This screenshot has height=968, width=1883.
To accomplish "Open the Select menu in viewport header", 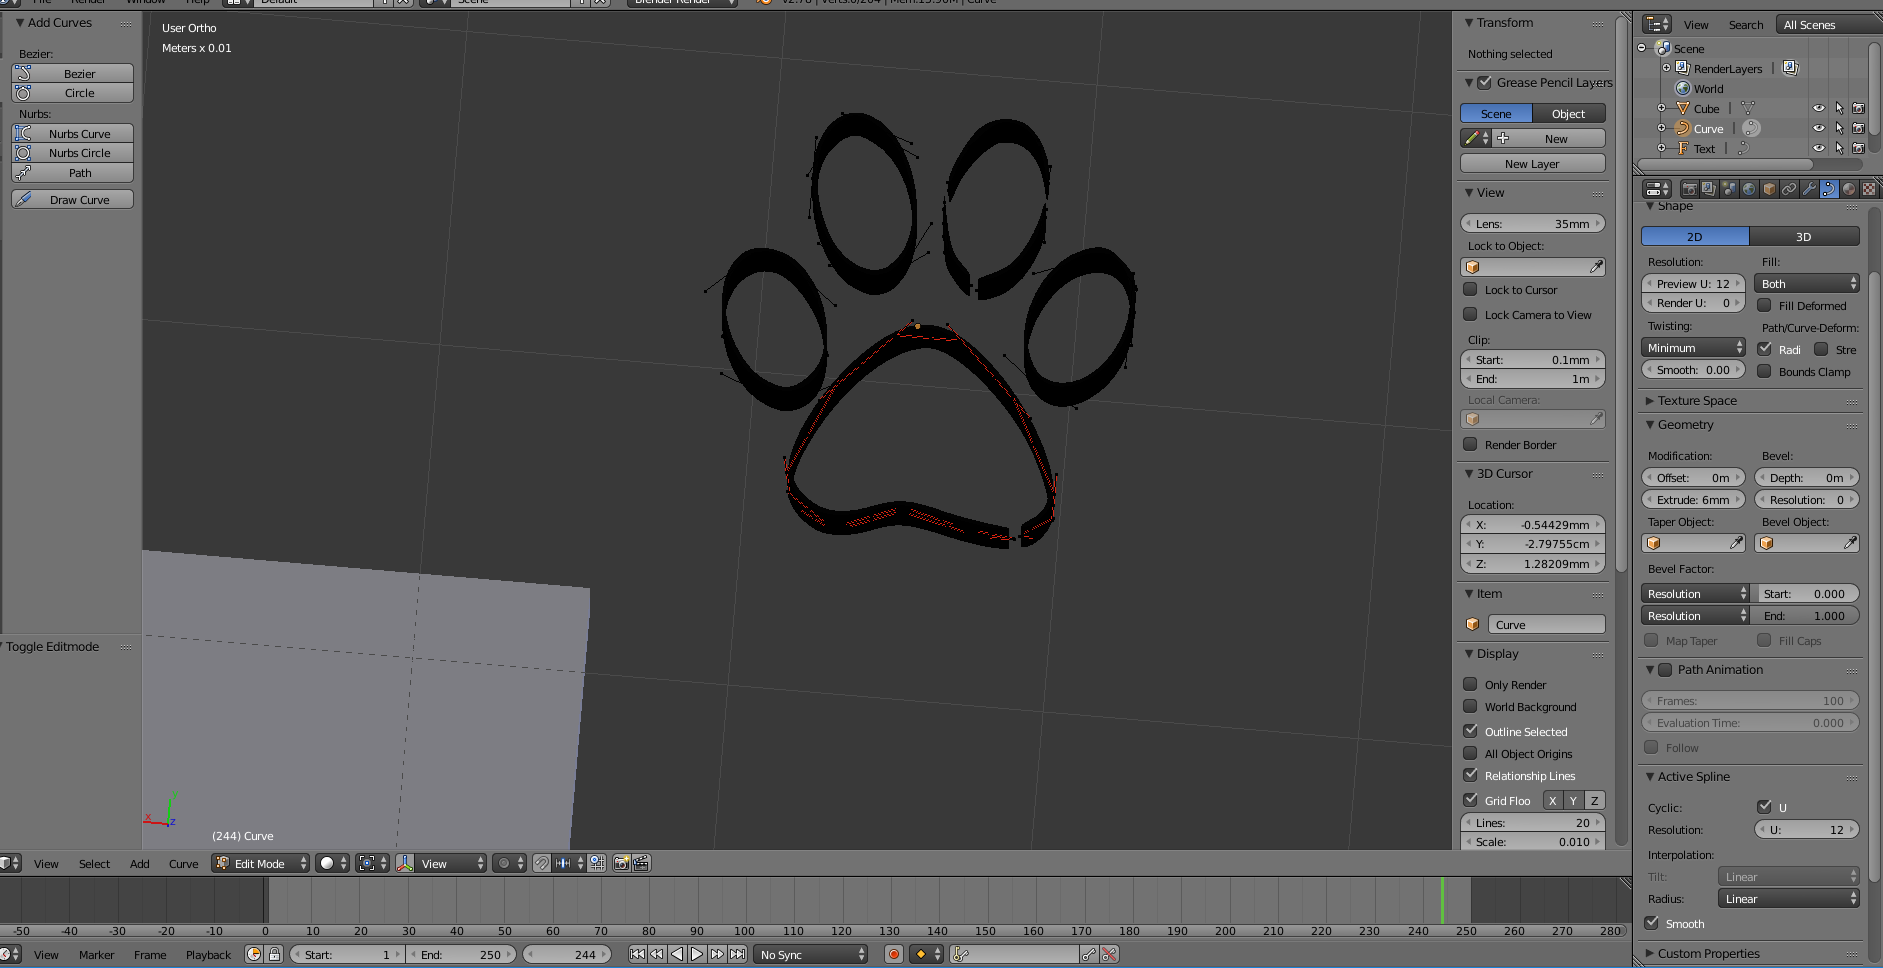I will pos(94,864).
